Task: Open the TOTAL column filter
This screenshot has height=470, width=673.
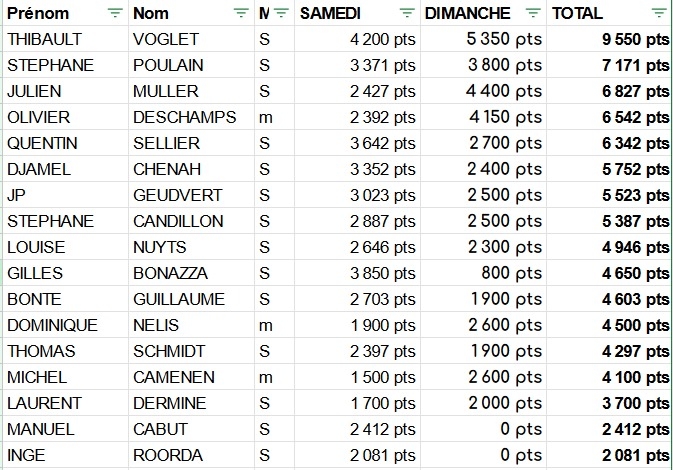Action: (x=658, y=14)
